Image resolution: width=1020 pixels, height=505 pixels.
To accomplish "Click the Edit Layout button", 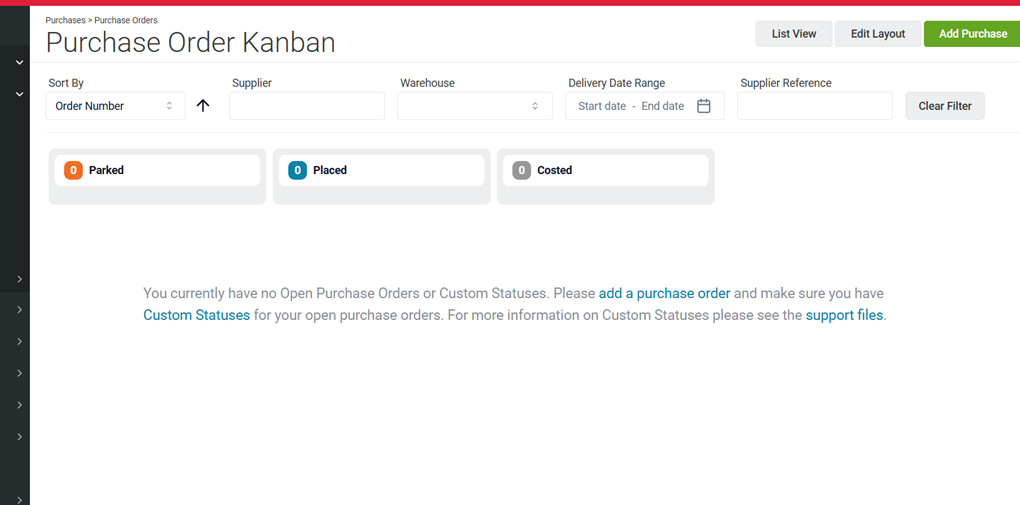I will click(x=878, y=34).
